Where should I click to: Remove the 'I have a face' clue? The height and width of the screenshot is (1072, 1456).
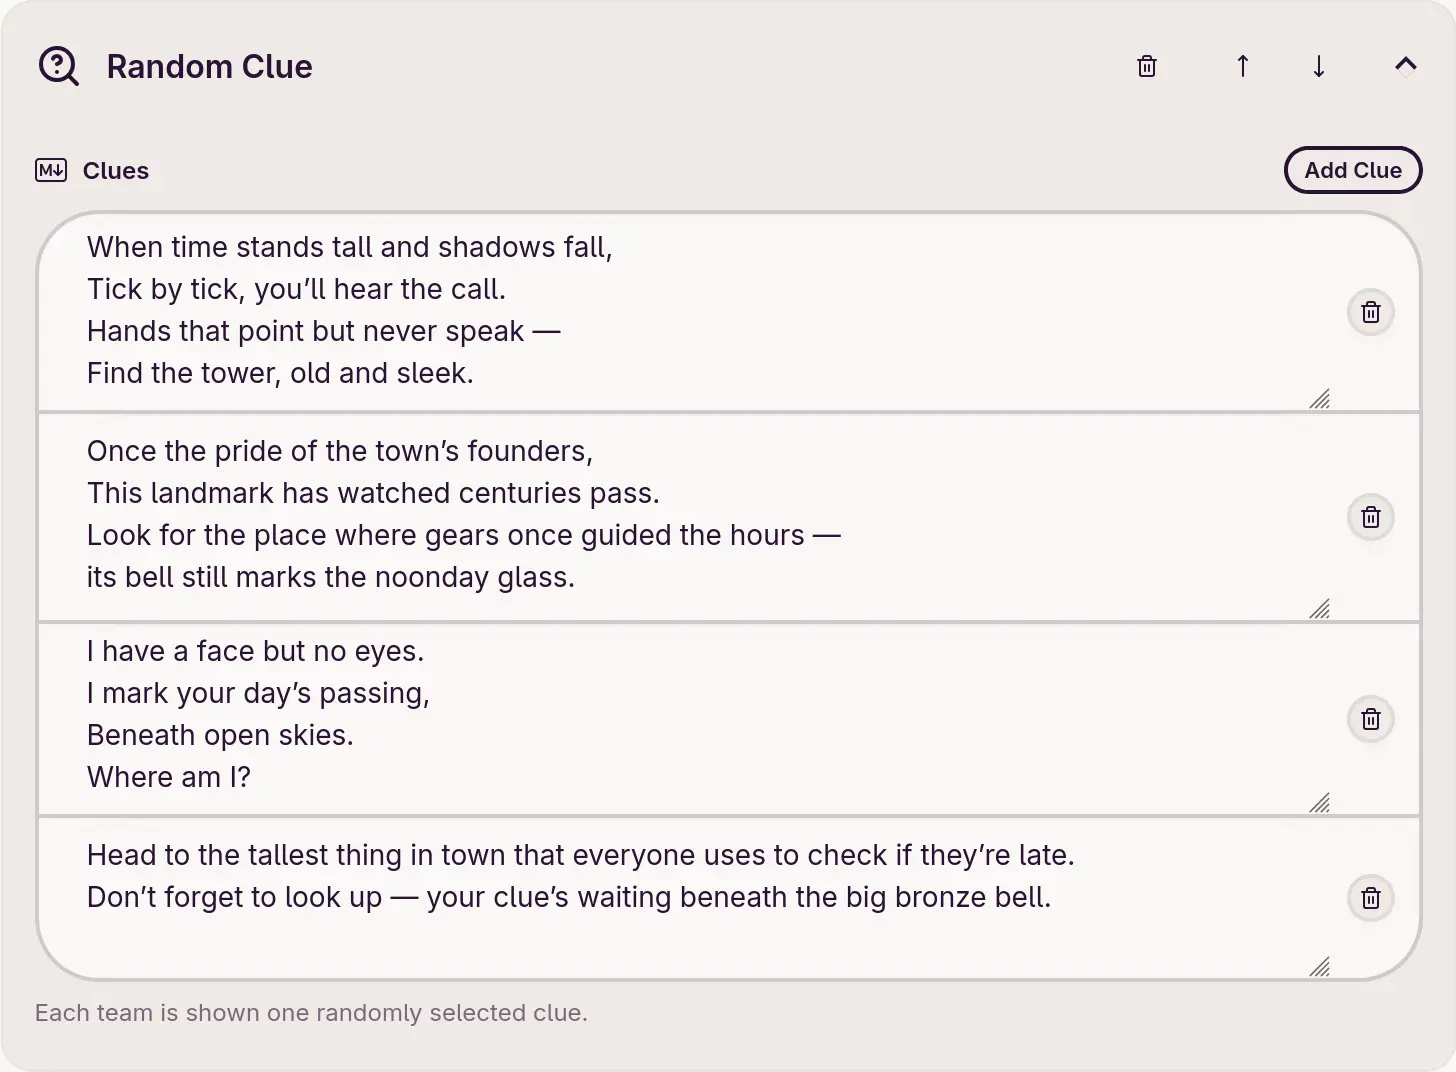(x=1370, y=719)
